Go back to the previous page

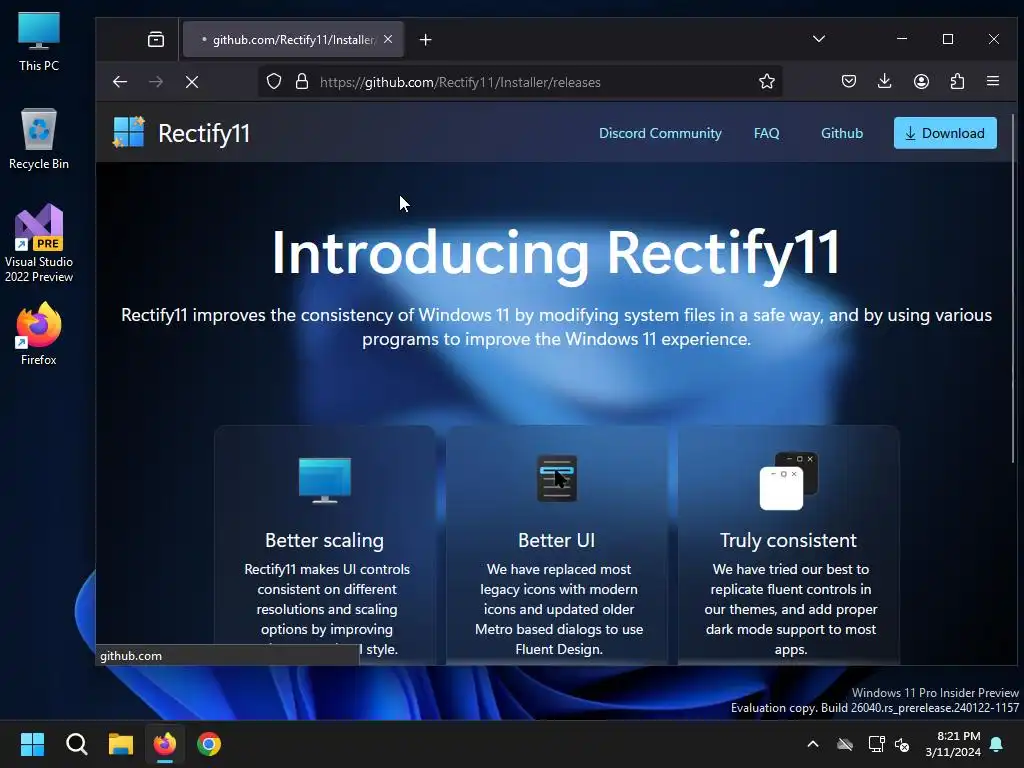pos(120,82)
